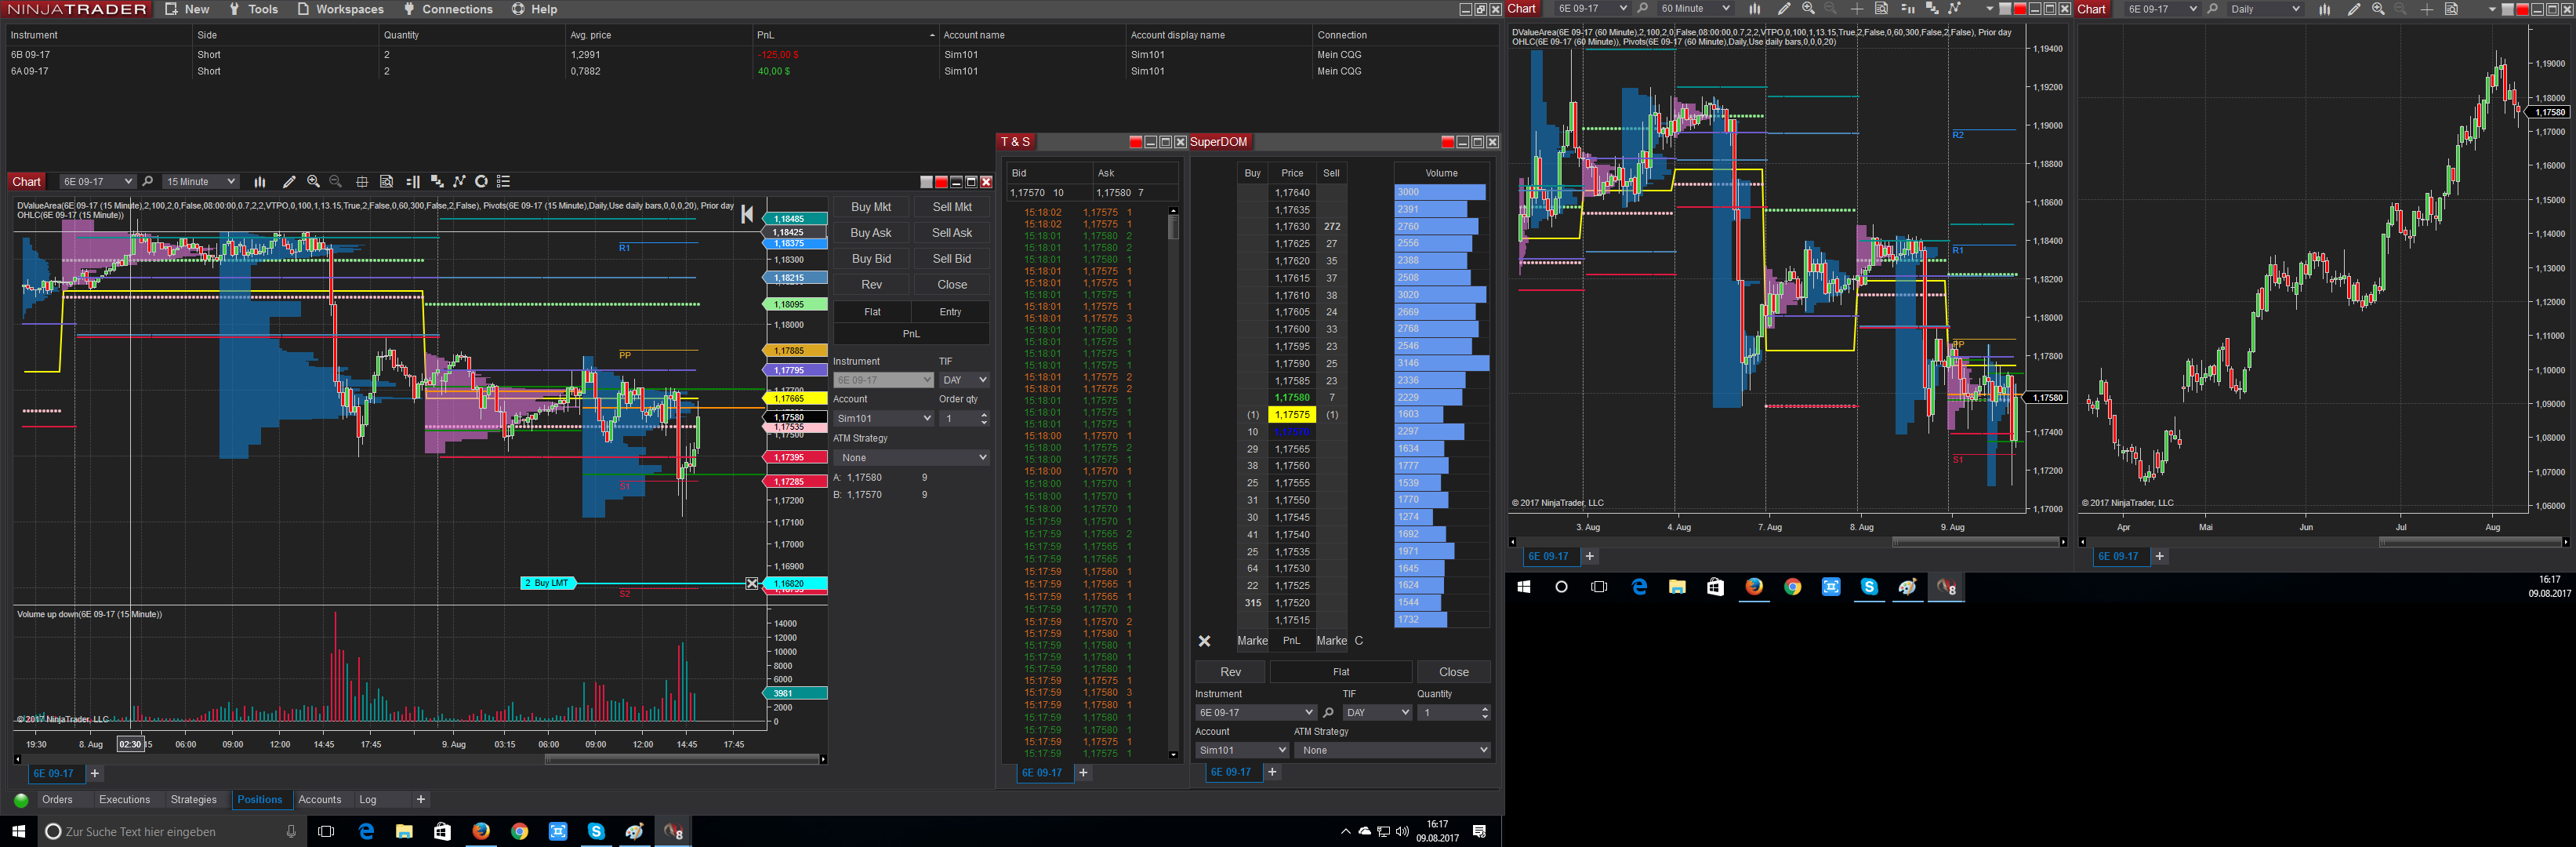Screen dimensions: 2576x847
Task: Open Data Box in 15 Minute chart toolbar
Action: coord(387,182)
